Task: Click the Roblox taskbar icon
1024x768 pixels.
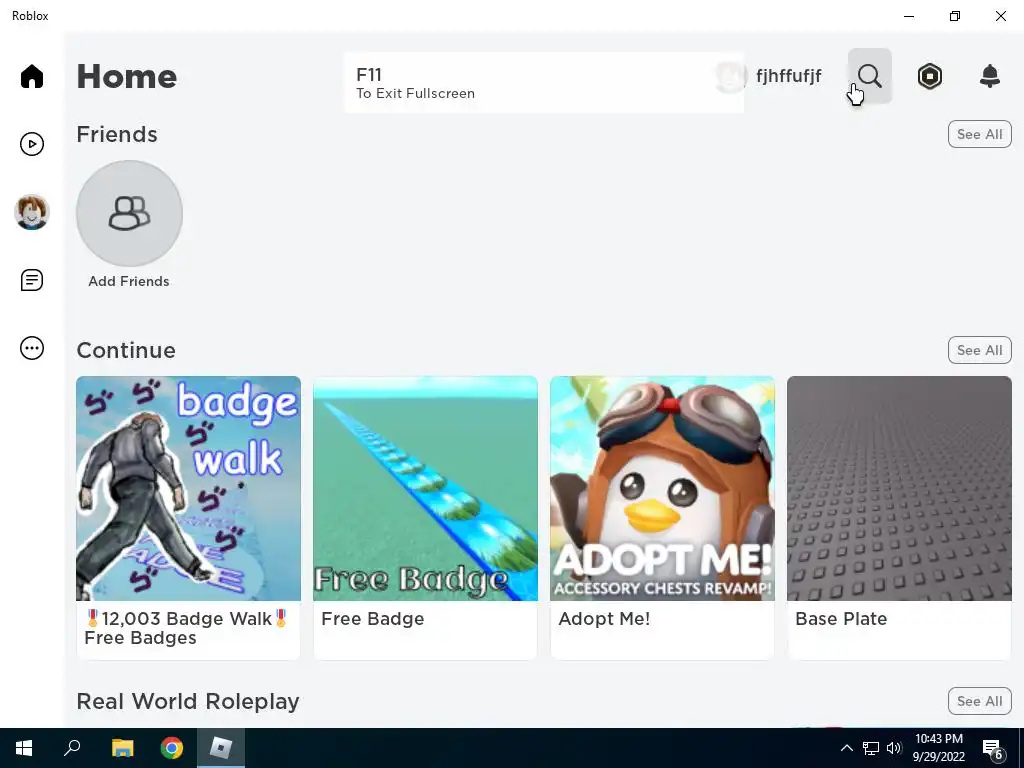Action: pyautogui.click(x=221, y=748)
